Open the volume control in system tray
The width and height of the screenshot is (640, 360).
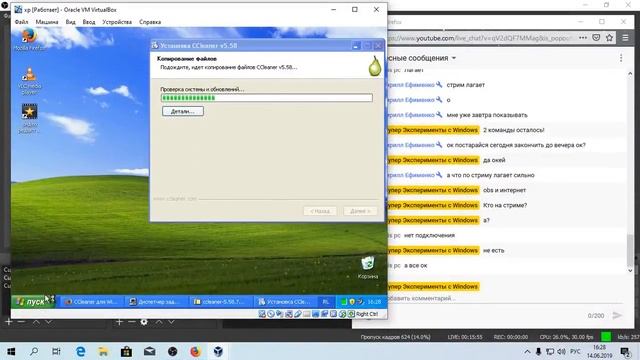(x=562, y=351)
